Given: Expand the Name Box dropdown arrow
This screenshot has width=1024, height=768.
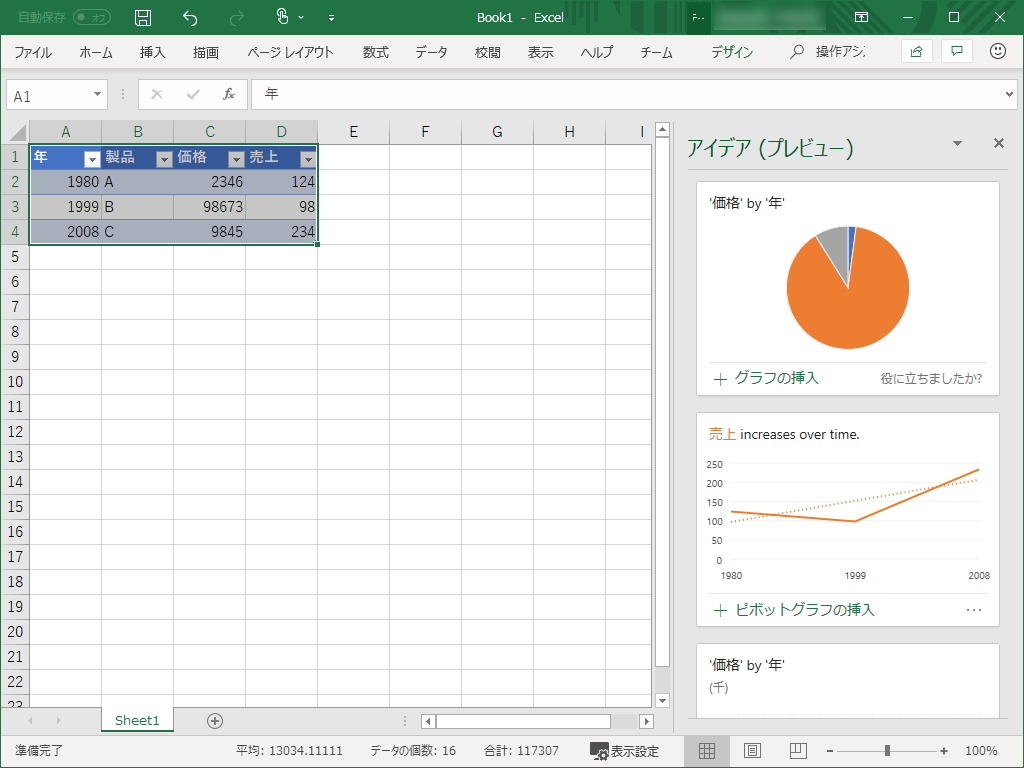Looking at the screenshot, I should click(97, 95).
